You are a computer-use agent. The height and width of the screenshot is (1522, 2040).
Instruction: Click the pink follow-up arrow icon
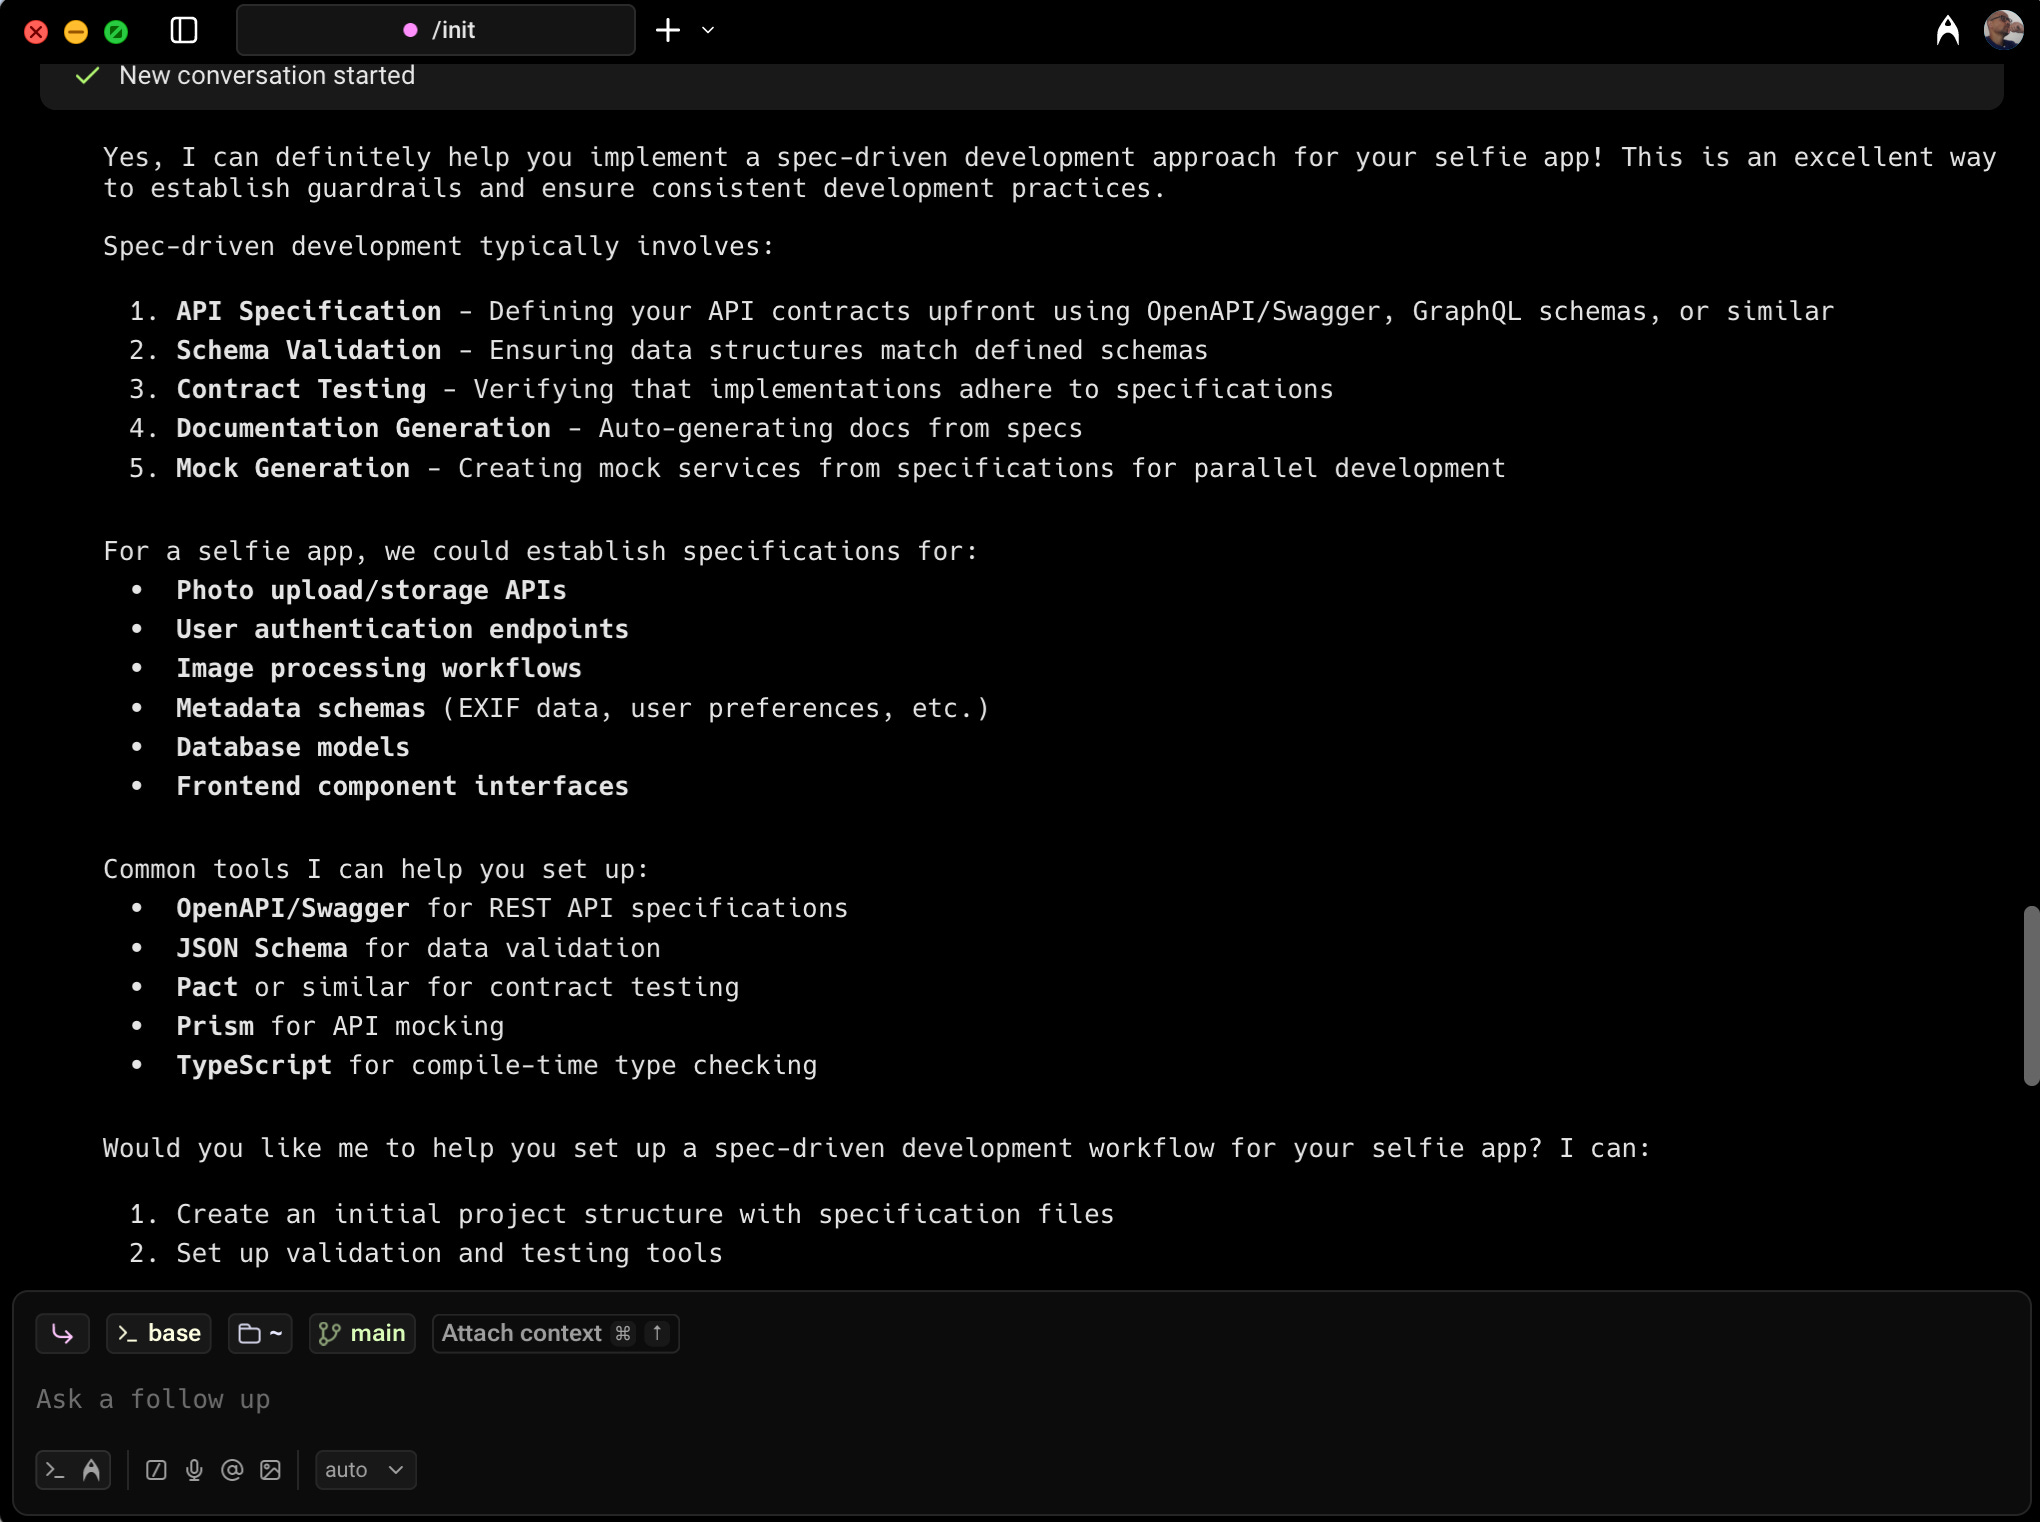pyautogui.click(x=62, y=1333)
